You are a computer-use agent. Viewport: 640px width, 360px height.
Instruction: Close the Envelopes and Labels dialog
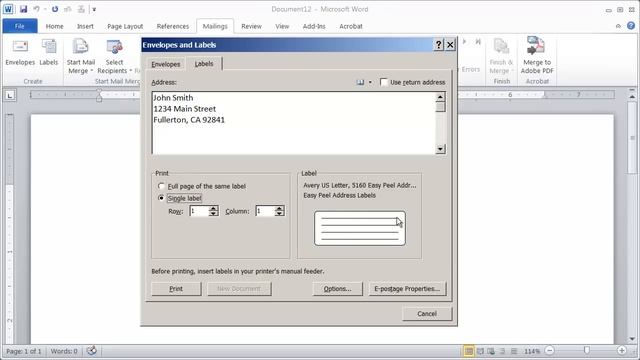[450, 44]
